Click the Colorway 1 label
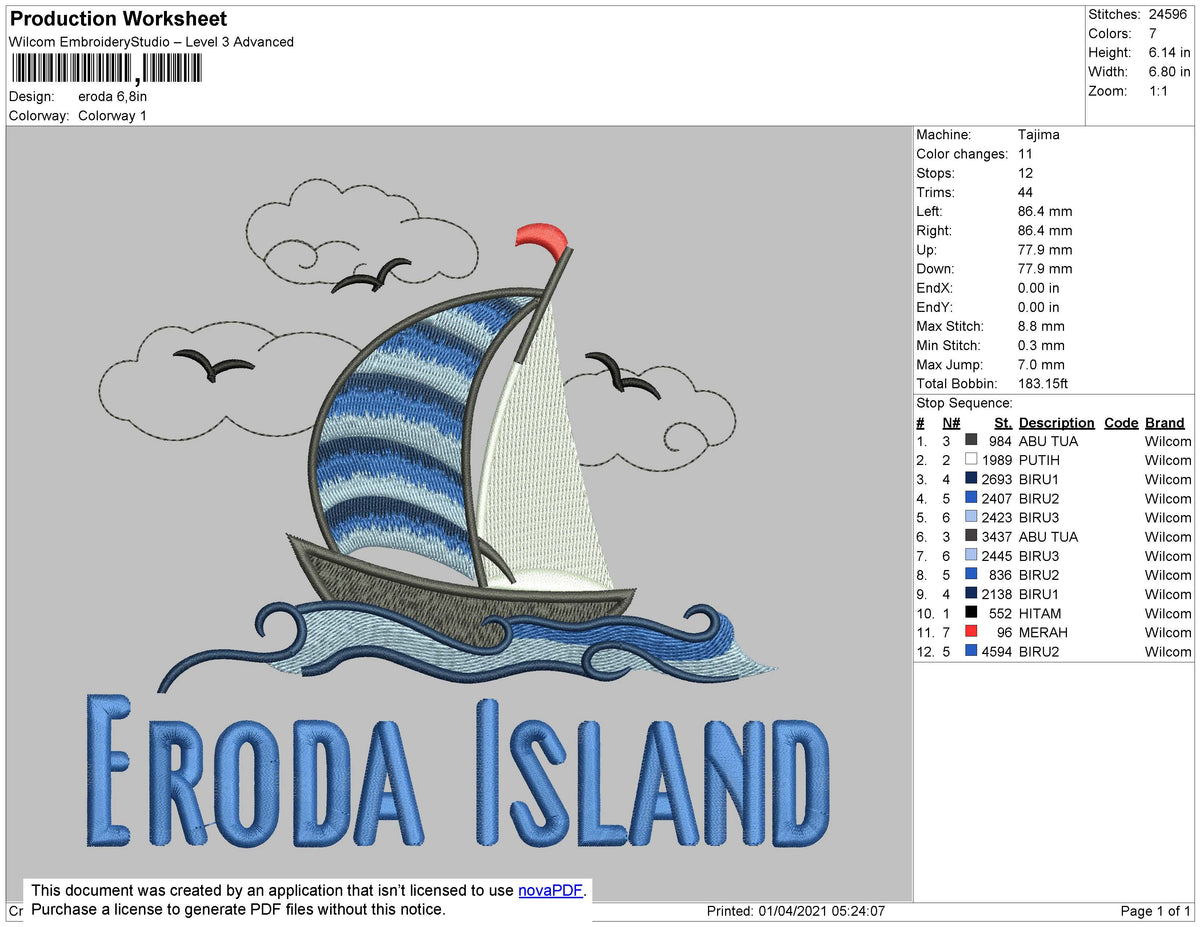This screenshot has width=1200, height=927. click(112, 115)
